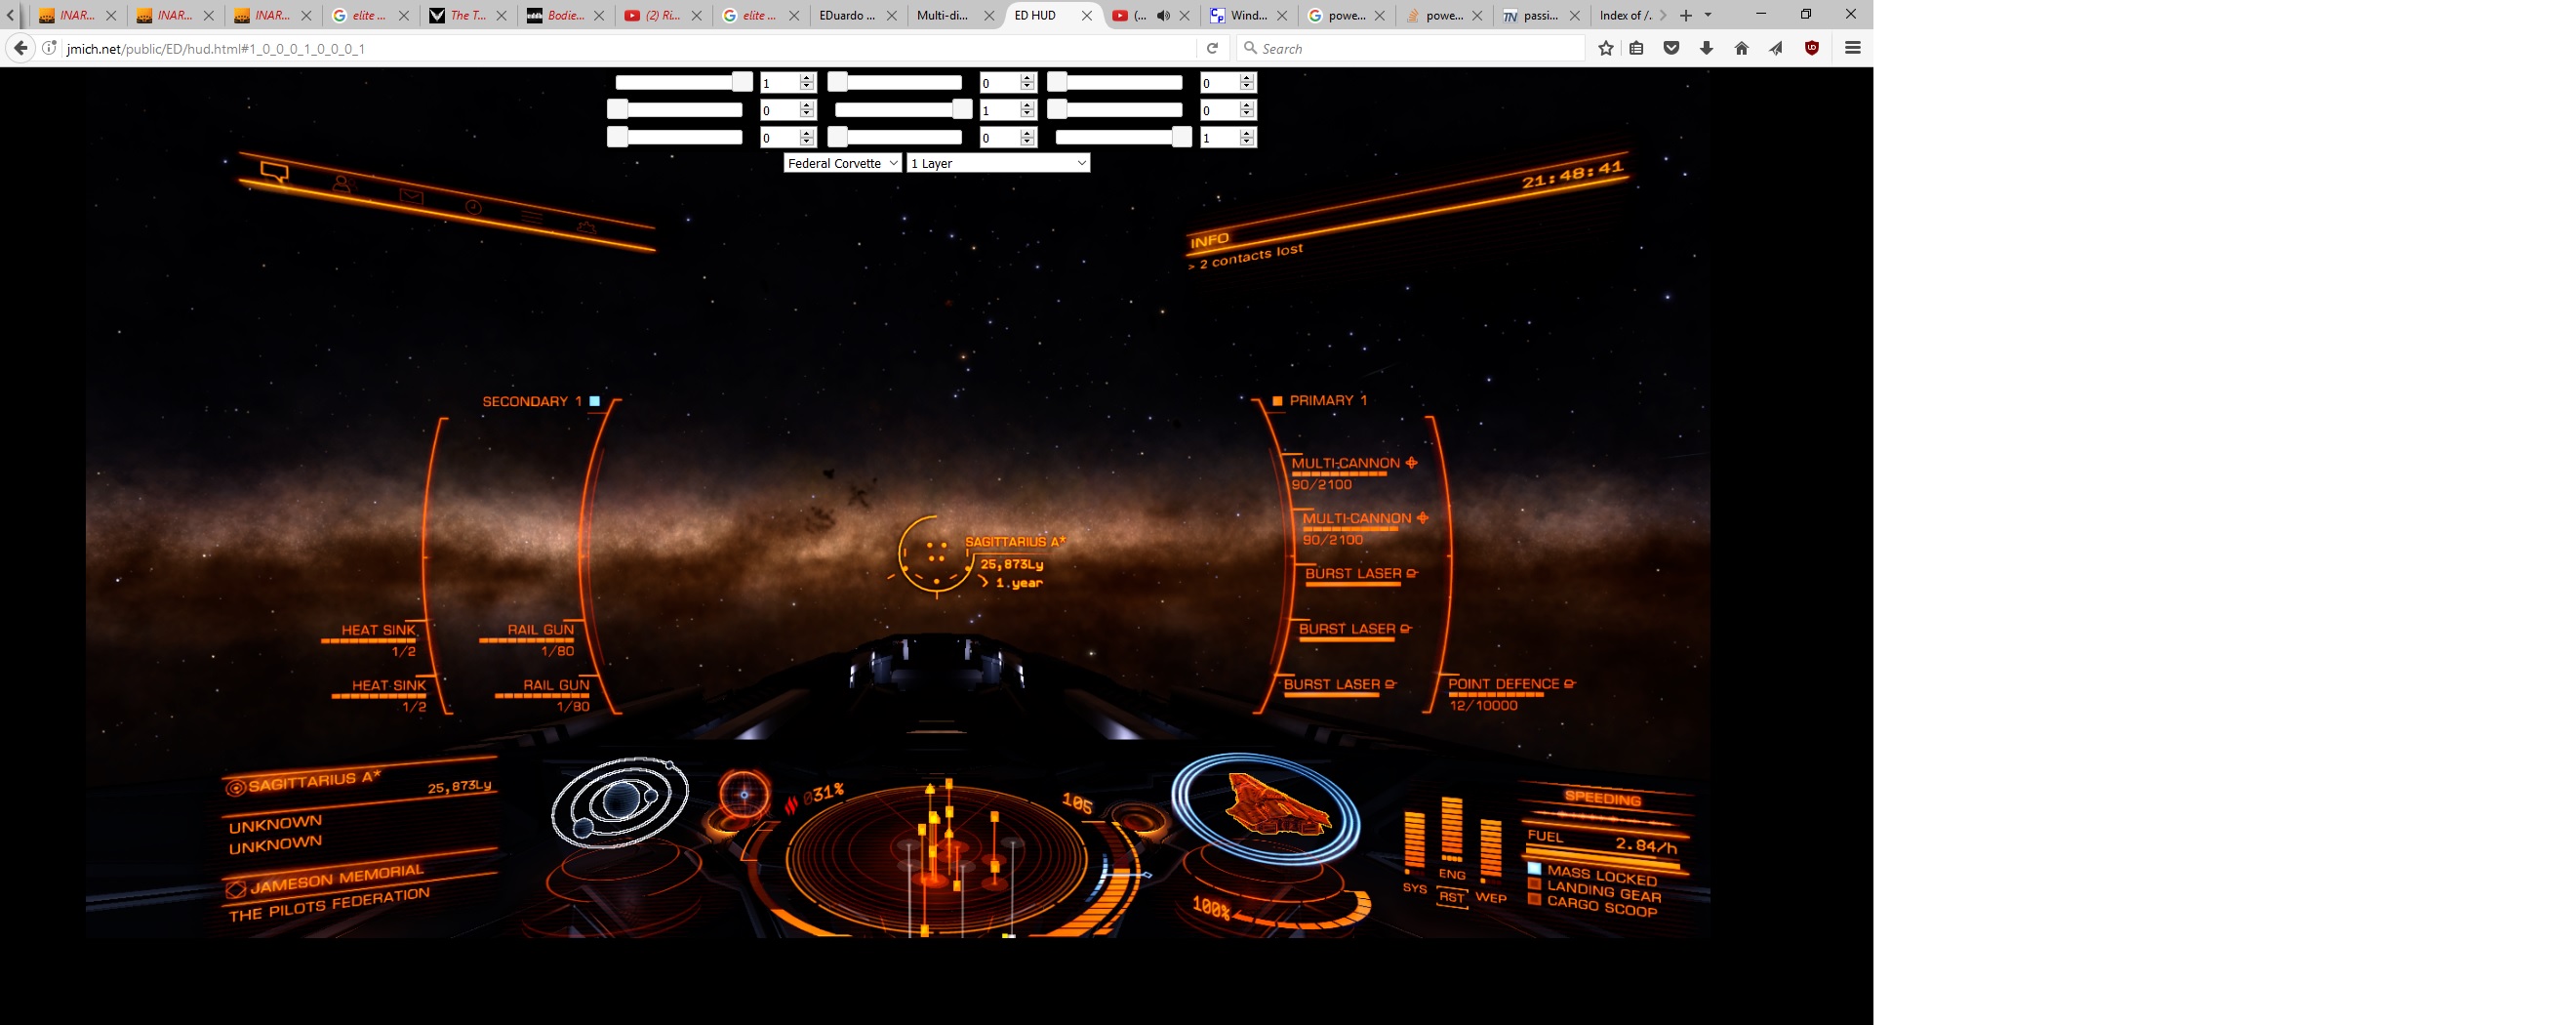2576x1025 pixels.
Task: Click SAGITTARIUS A* label near the reticle
Action: coord(1015,541)
